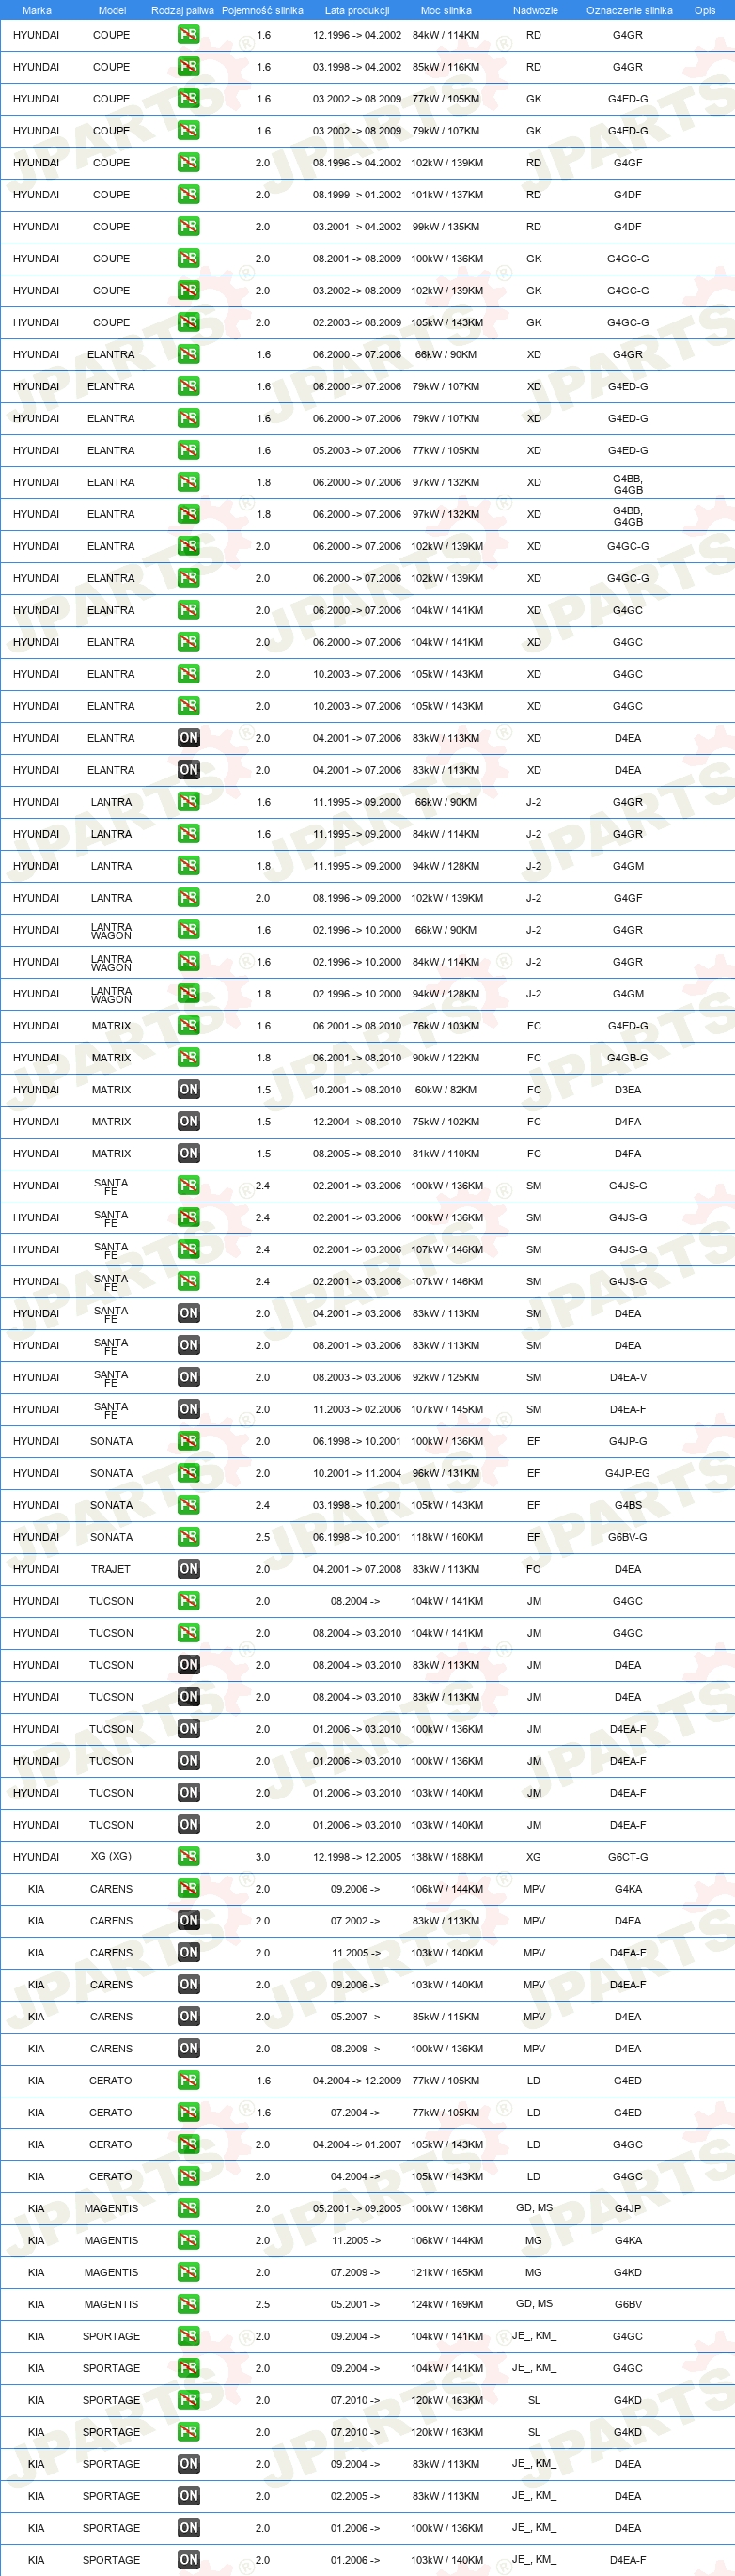The height and width of the screenshot is (2576, 735).
Task: Click petrol icon in the XG (XG) row
Action: (188, 1857)
